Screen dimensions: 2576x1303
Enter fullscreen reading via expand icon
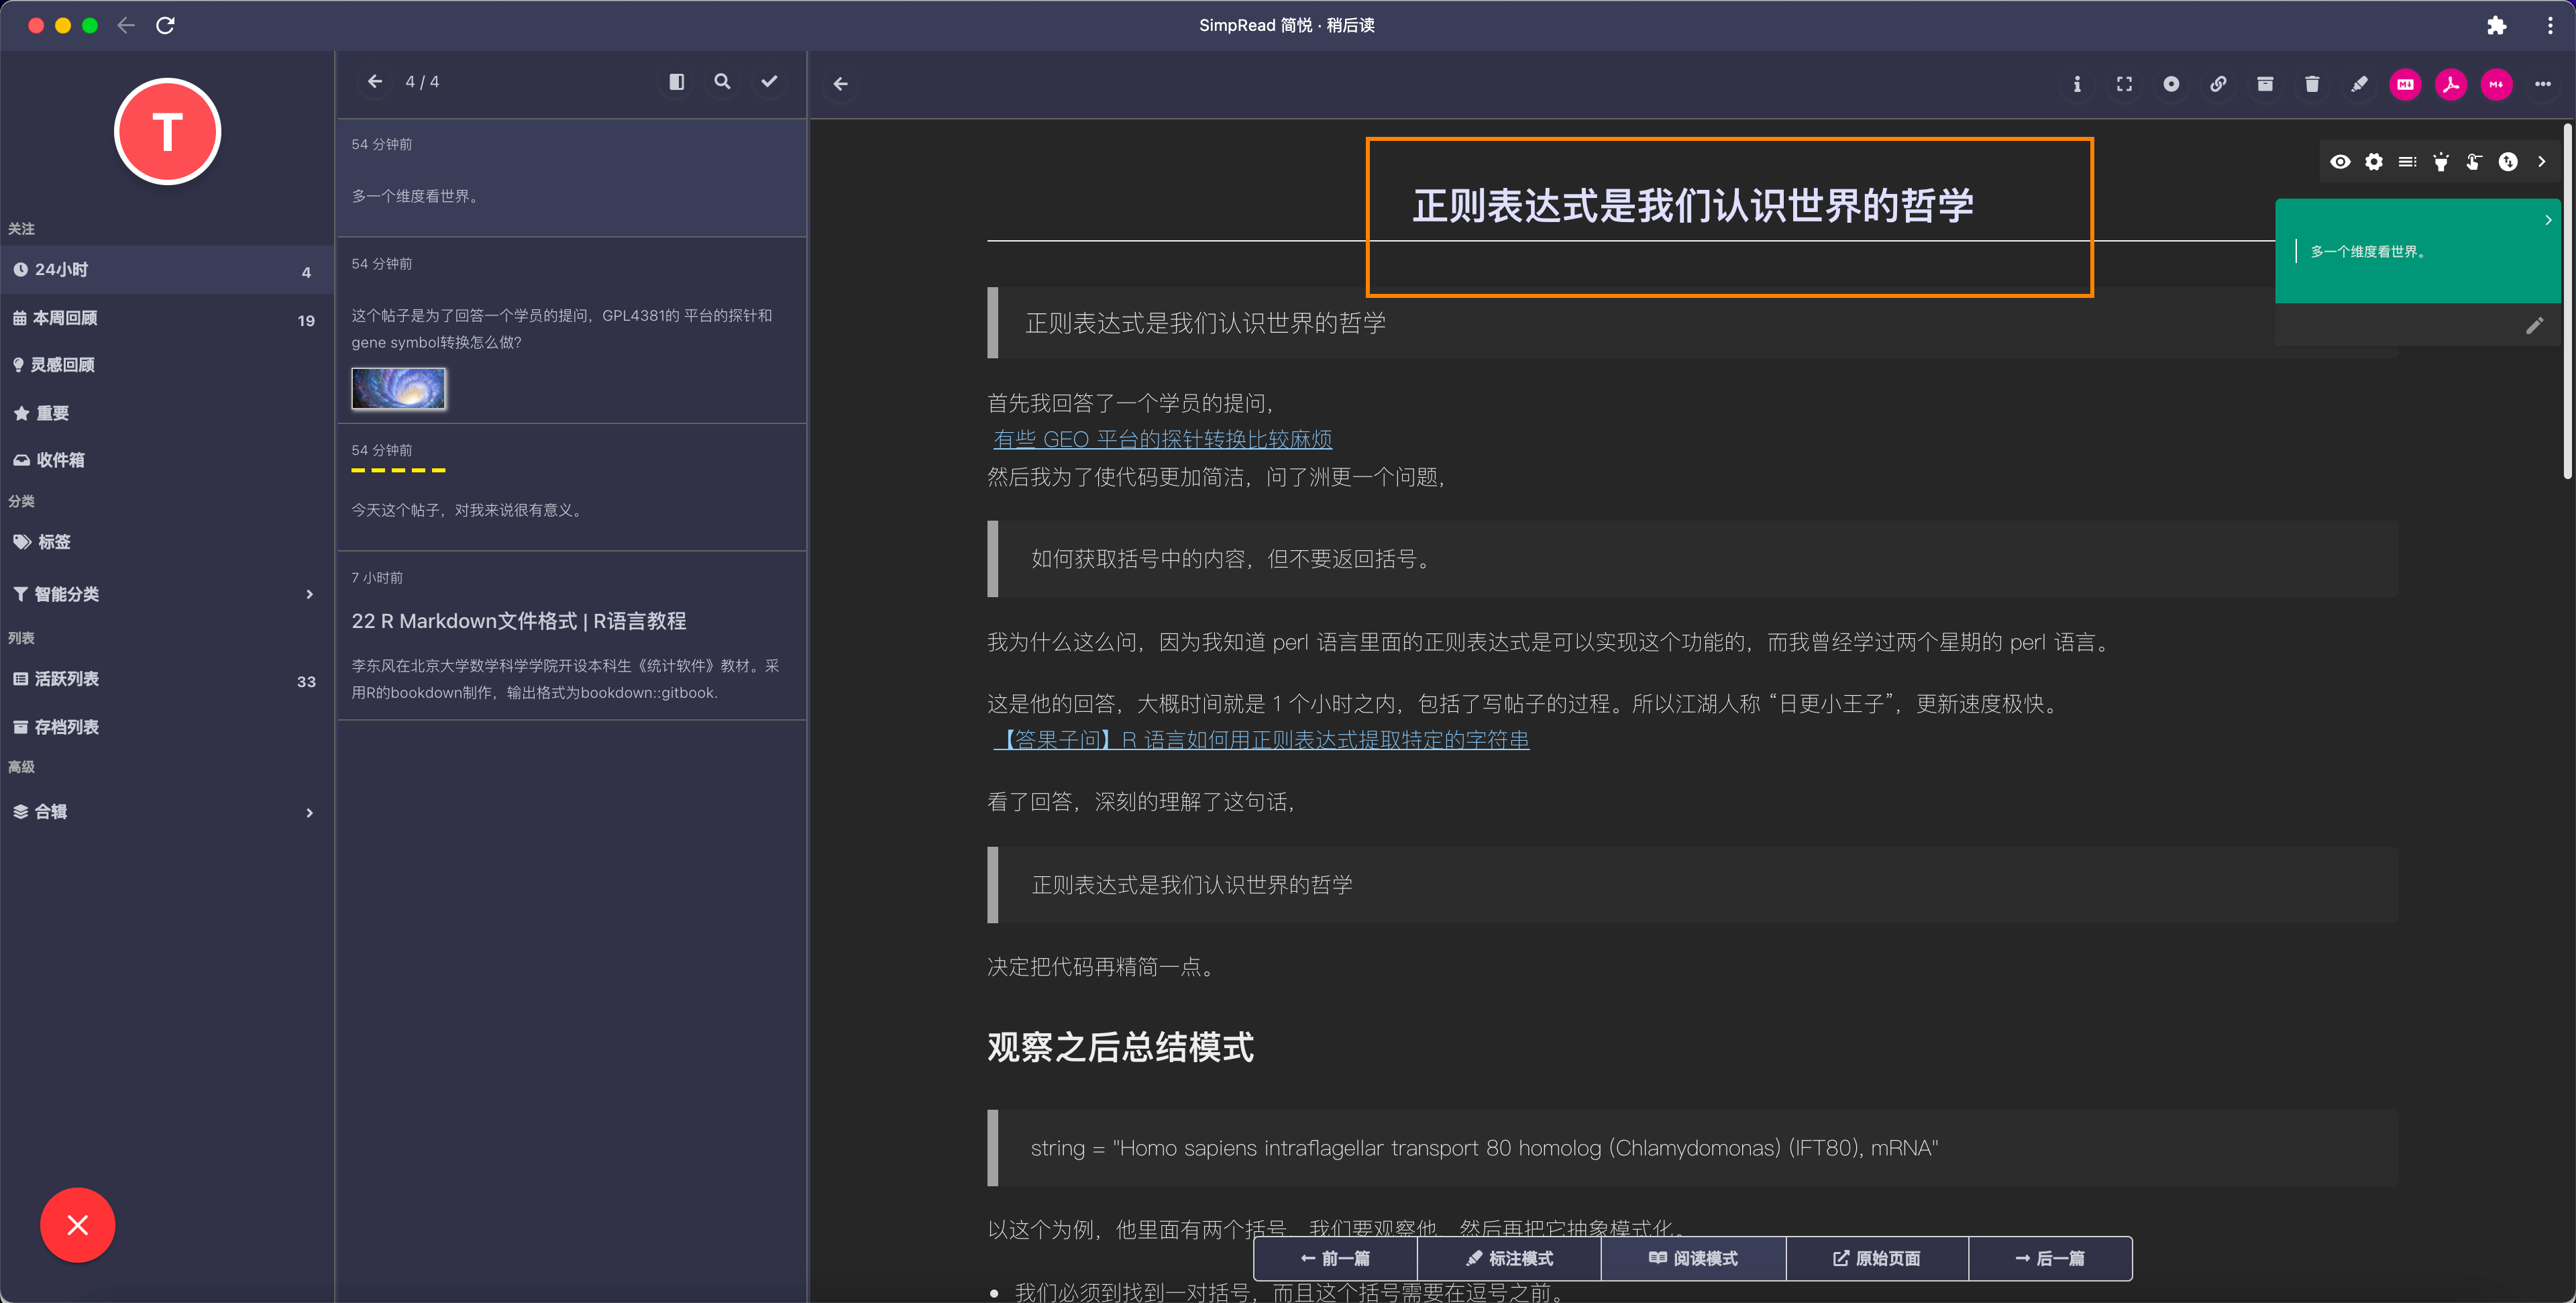pyautogui.click(x=2124, y=84)
